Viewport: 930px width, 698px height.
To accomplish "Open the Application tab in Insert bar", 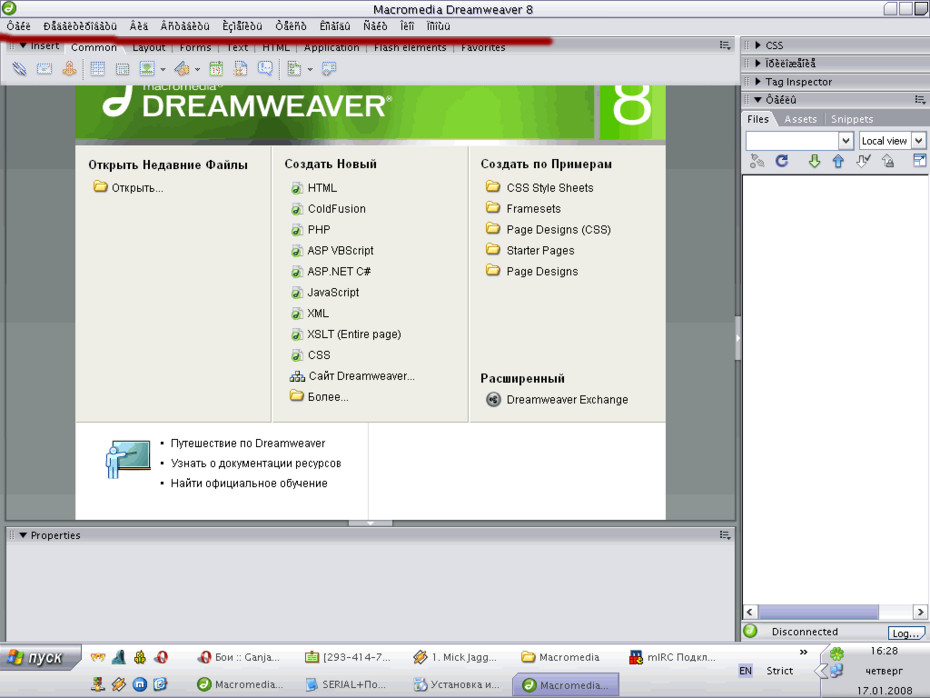I will point(332,47).
